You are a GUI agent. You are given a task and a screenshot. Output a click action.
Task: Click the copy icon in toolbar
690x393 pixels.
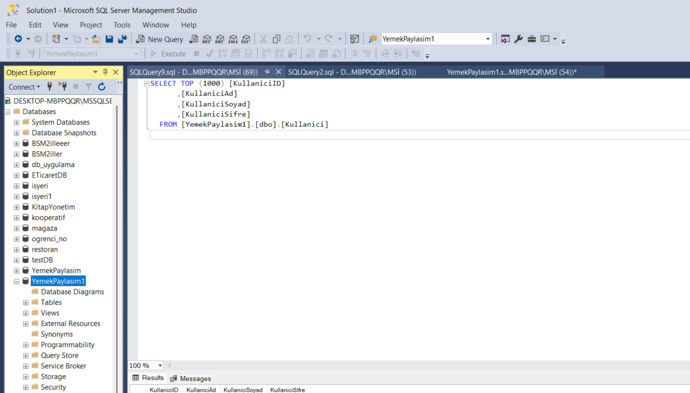(276, 39)
